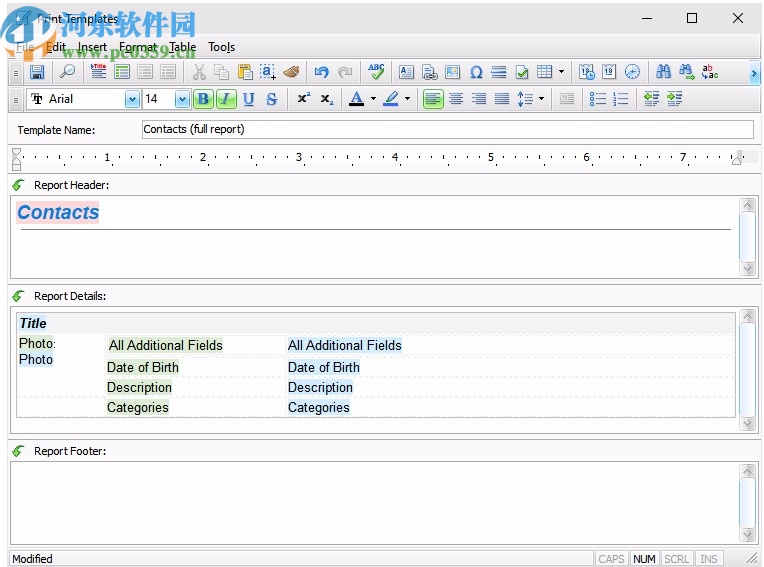764x567 pixels.
Task: Toggle subscript formatting
Action: (x=327, y=99)
